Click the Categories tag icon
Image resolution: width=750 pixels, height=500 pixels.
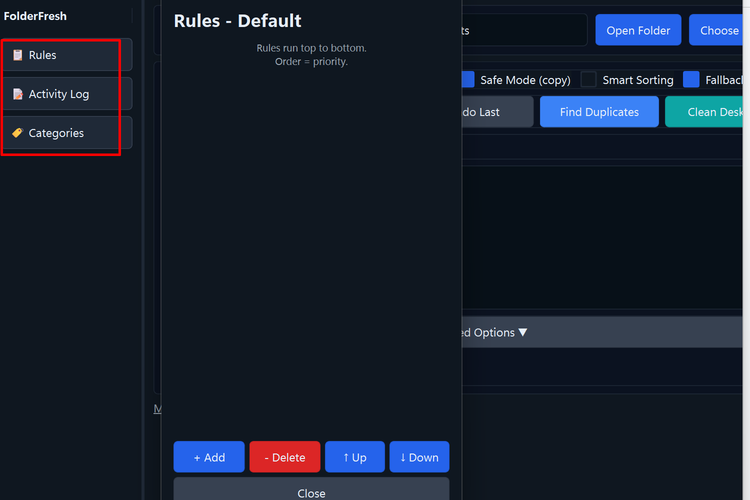click(17, 133)
